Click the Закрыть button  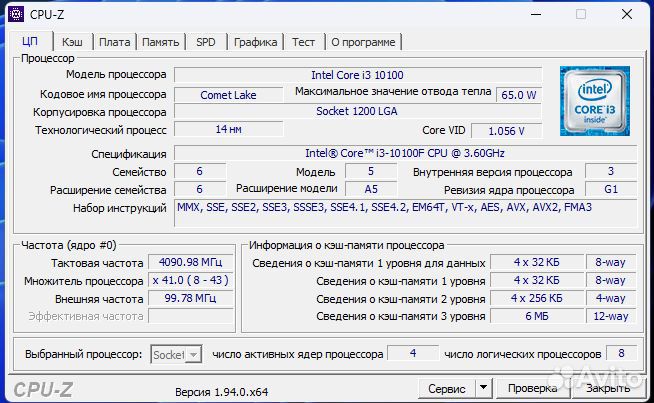click(x=608, y=388)
